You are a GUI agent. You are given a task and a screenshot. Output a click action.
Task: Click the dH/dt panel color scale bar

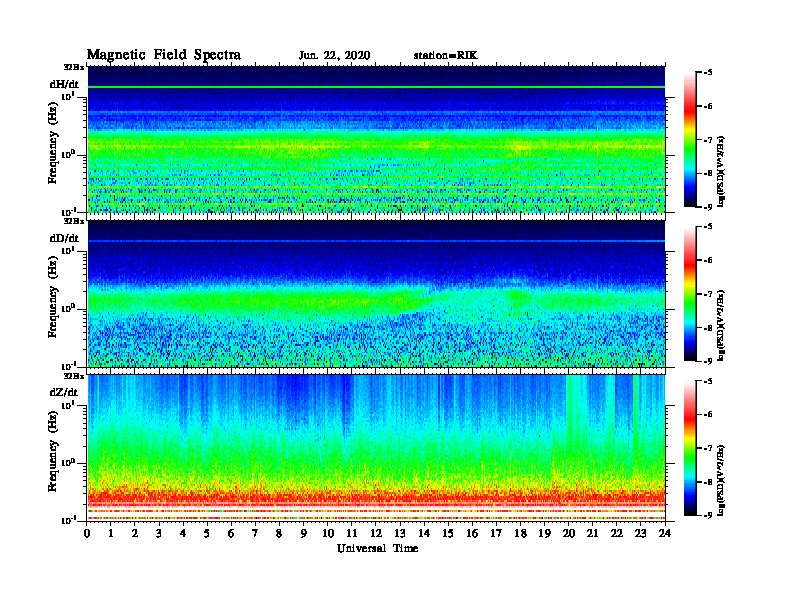coord(690,140)
